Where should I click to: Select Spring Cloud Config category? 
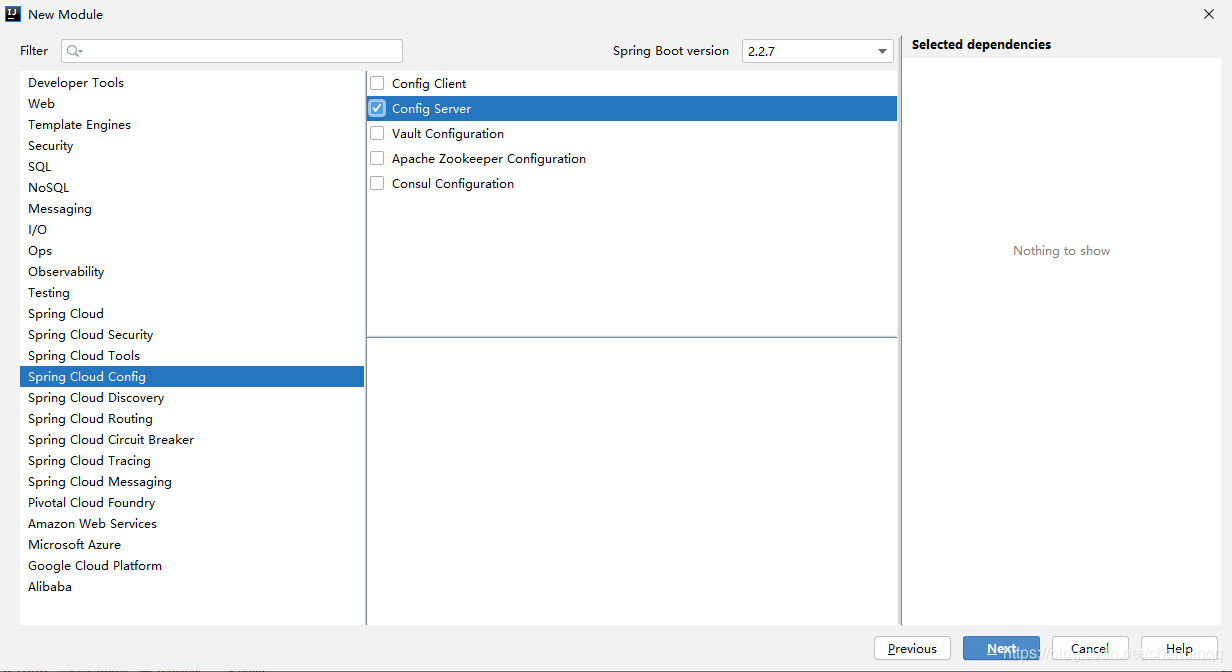point(192,377)
